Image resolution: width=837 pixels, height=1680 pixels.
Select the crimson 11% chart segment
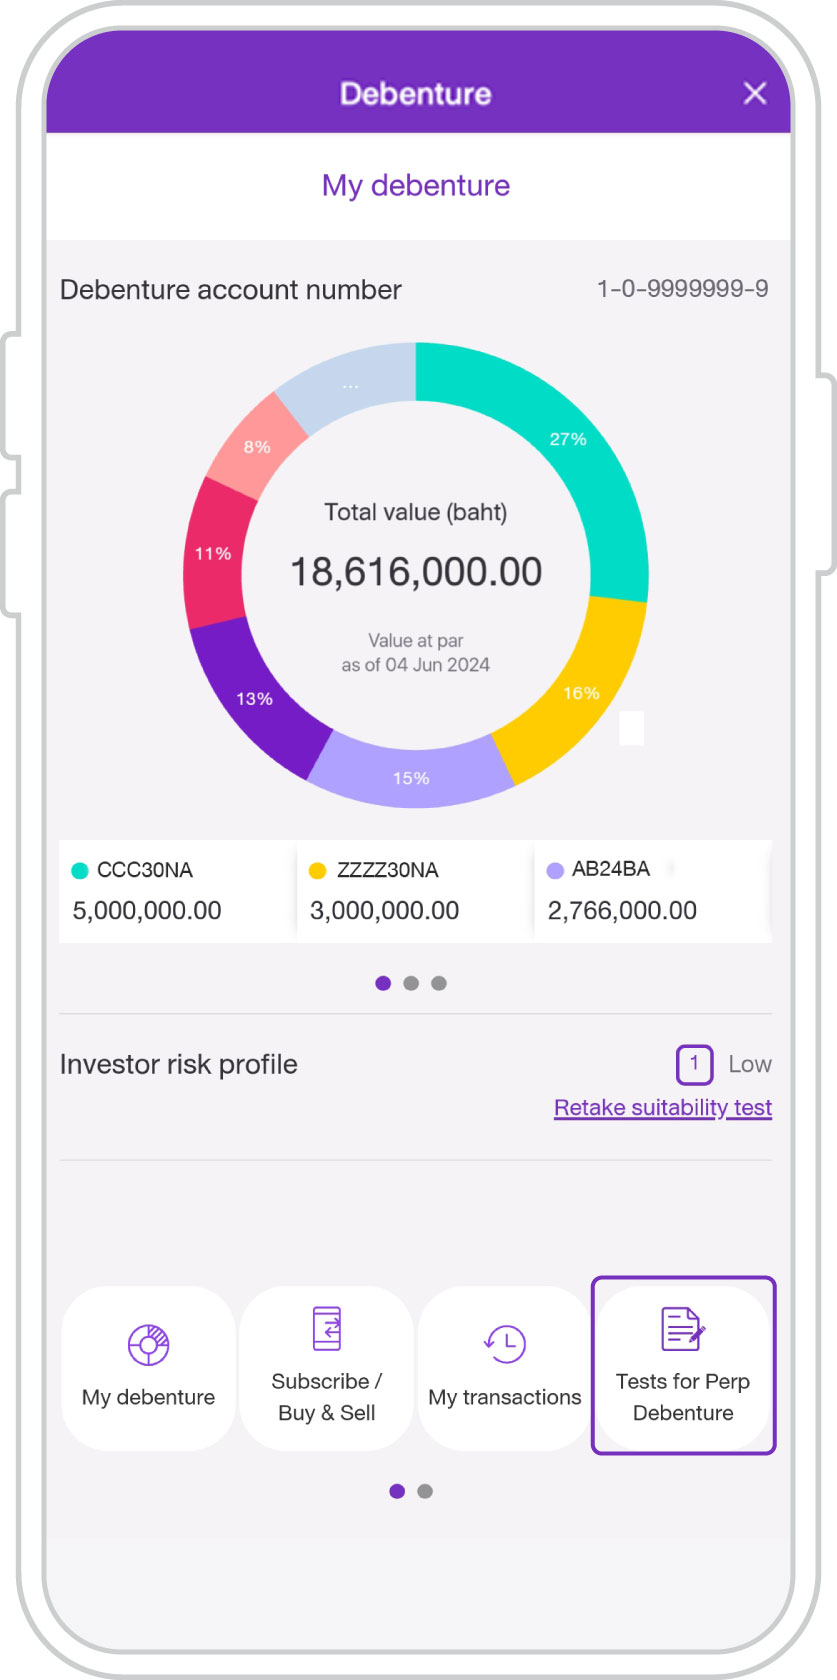click(x=213, y=553)
